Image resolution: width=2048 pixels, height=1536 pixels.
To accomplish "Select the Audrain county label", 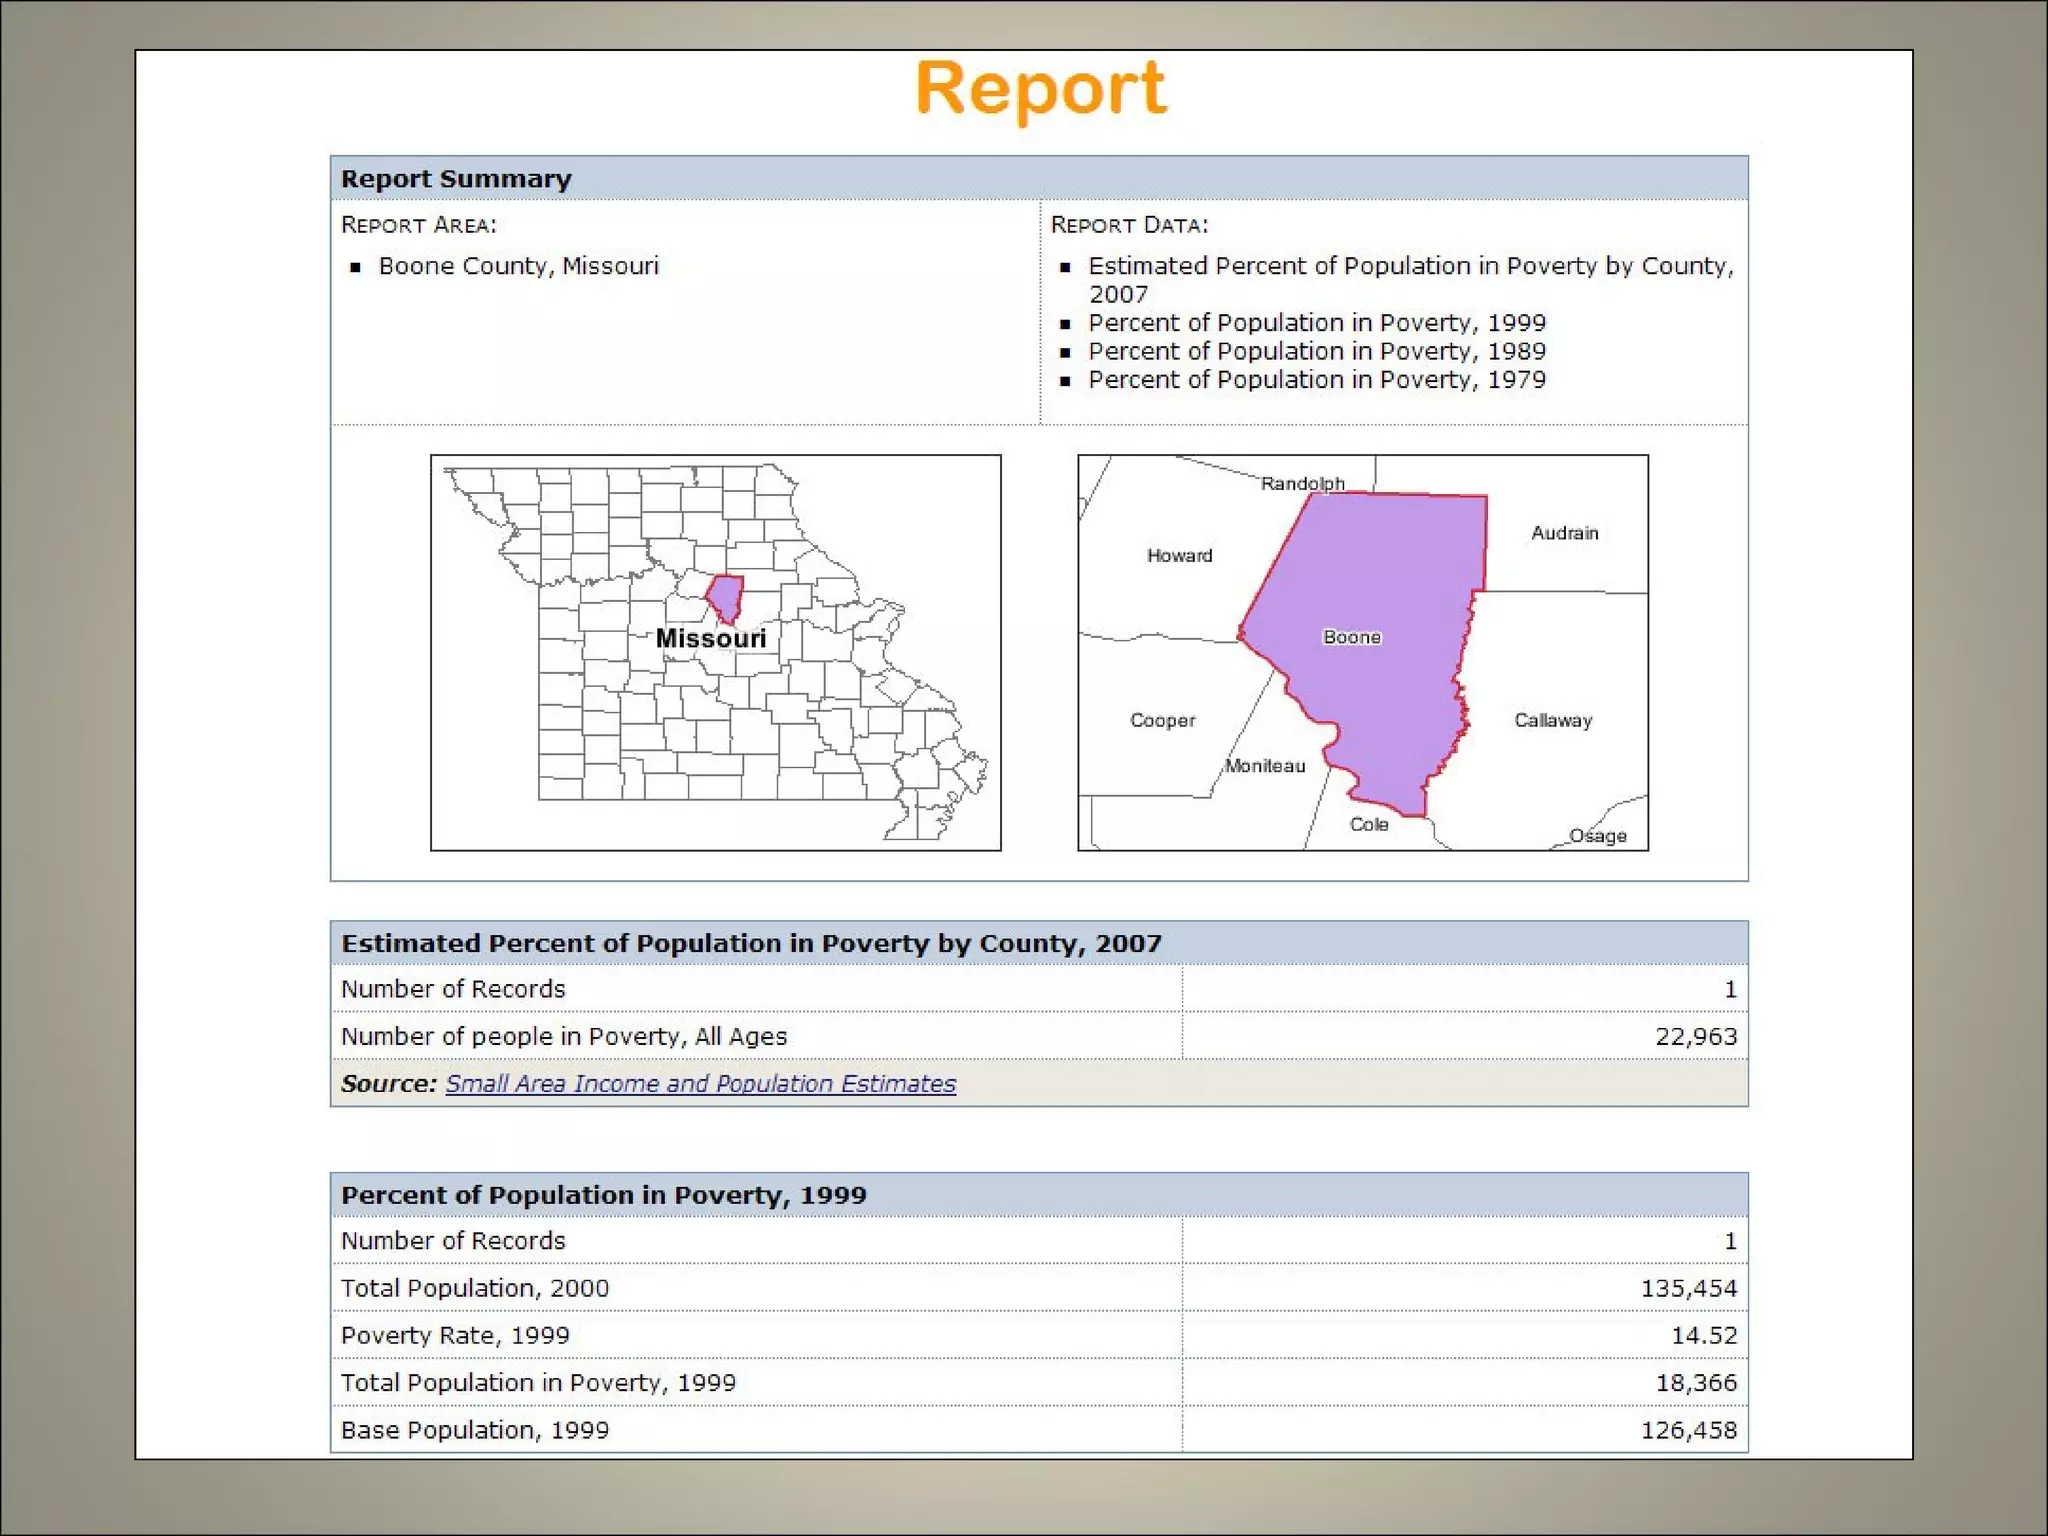I will (x=1564, y=533).
